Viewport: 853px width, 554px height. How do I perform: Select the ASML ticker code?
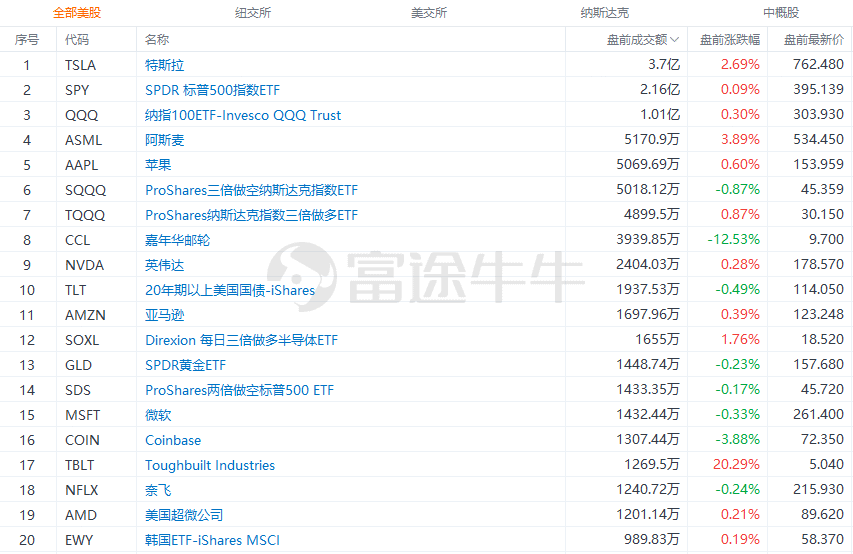tap(83, 140)
